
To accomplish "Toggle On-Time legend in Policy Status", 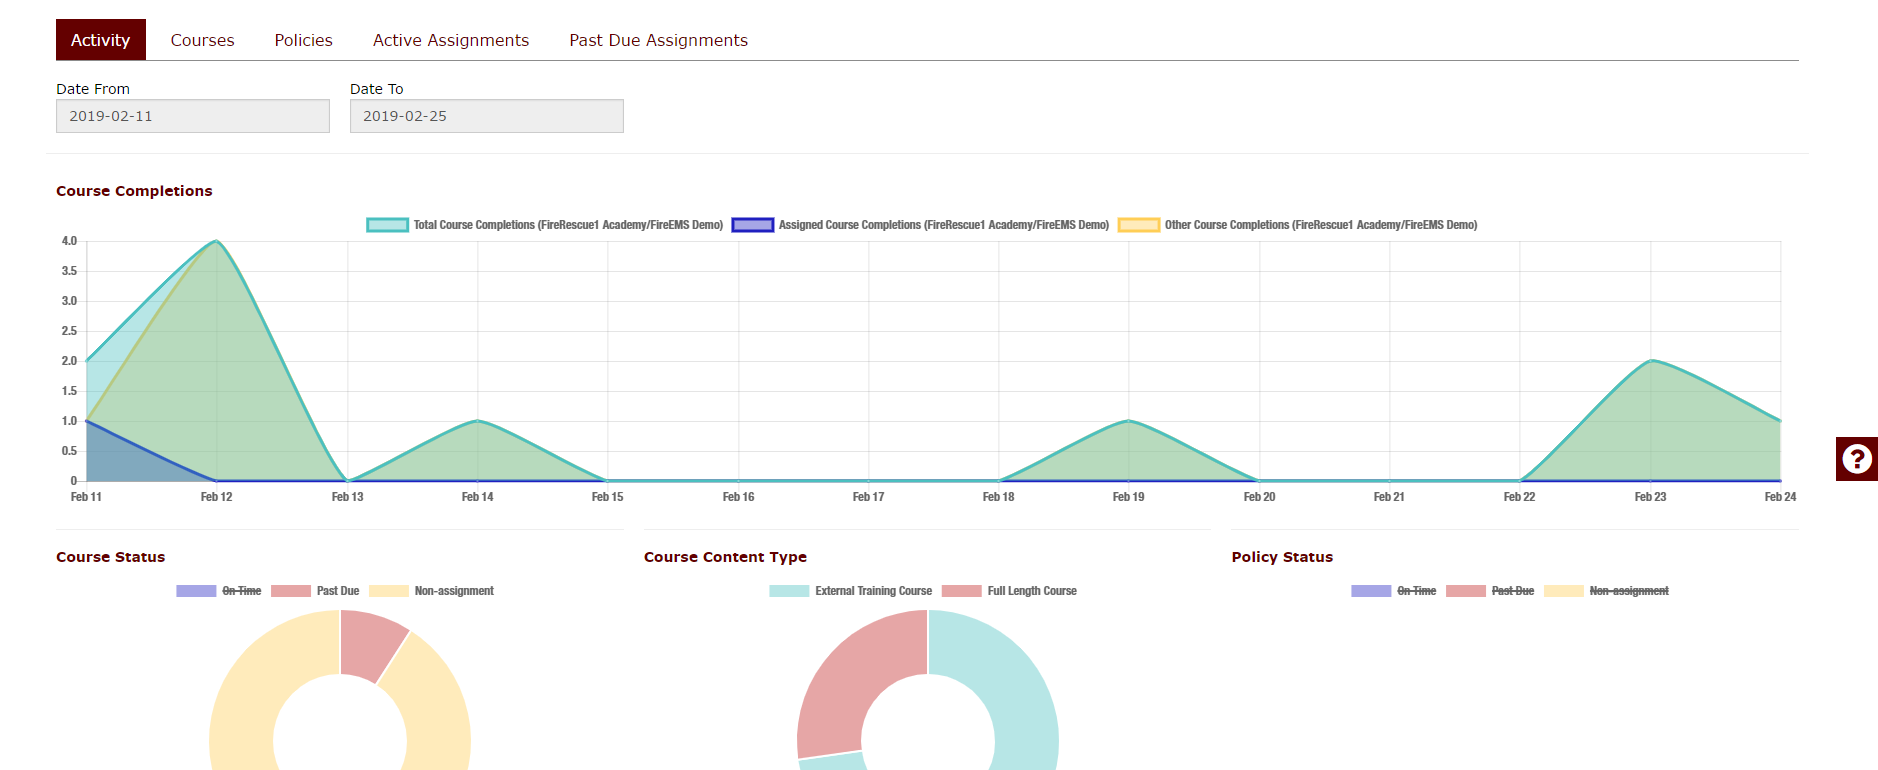I will click(1394, 591).
